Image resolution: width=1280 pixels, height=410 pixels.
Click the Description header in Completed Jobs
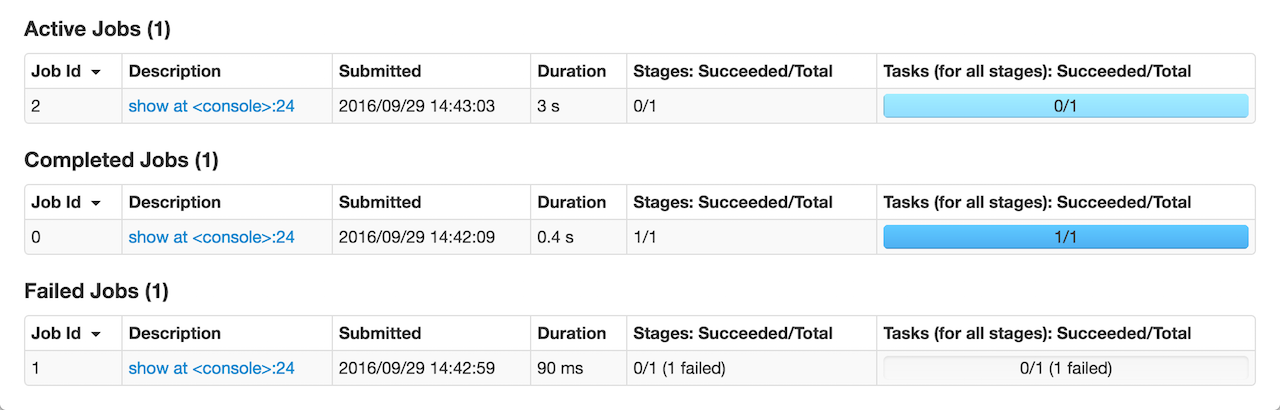[x=175, y=202]
